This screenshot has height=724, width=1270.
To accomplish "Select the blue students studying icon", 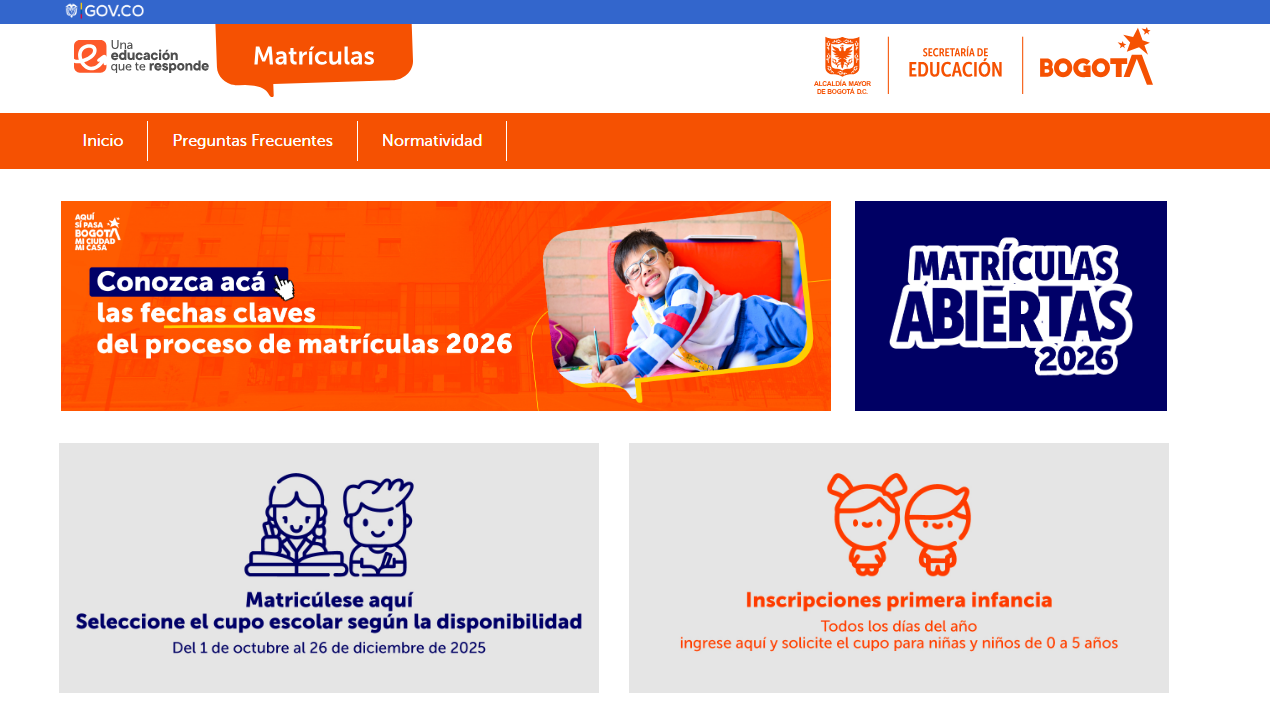I will click(329, 525).
